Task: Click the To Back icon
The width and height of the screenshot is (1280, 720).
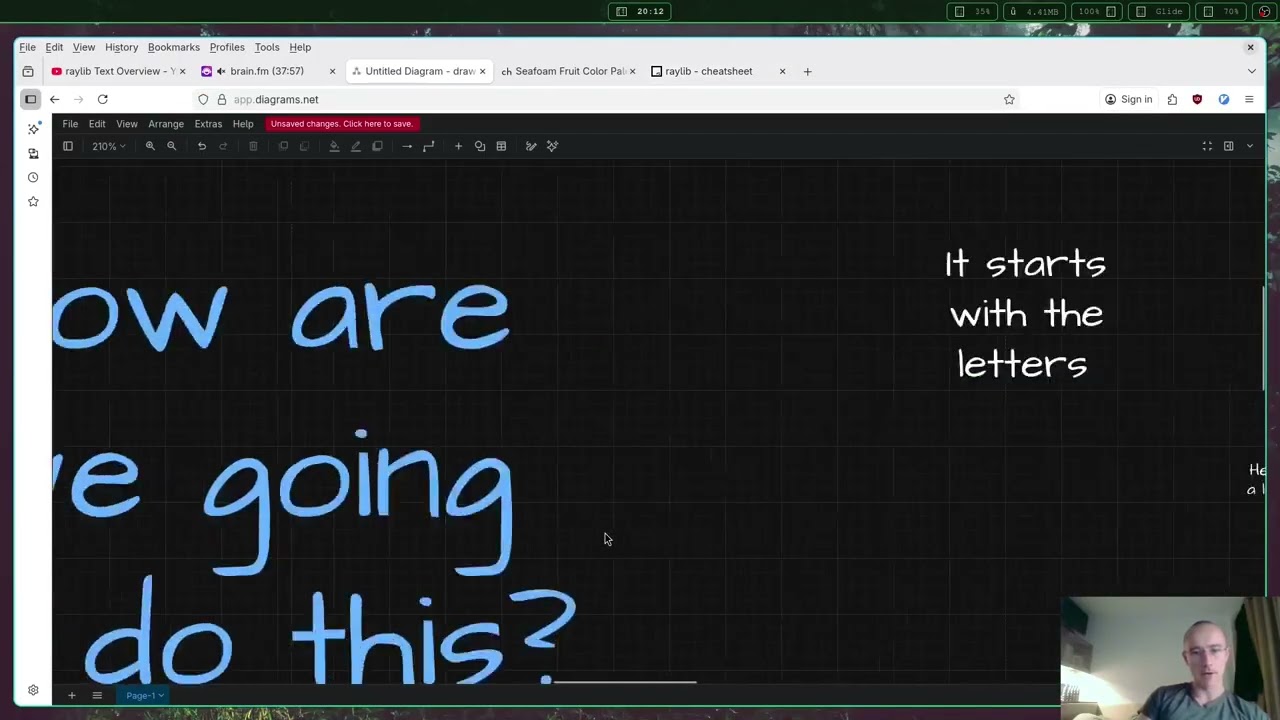Action: point(304,146)
